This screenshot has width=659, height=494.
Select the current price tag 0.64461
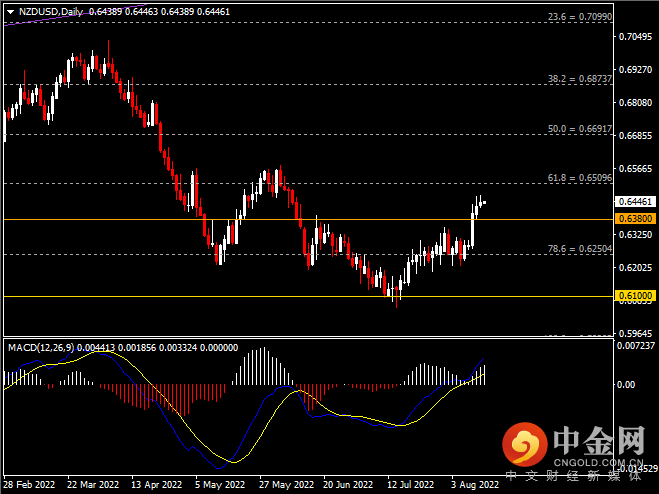pos(635,202)
